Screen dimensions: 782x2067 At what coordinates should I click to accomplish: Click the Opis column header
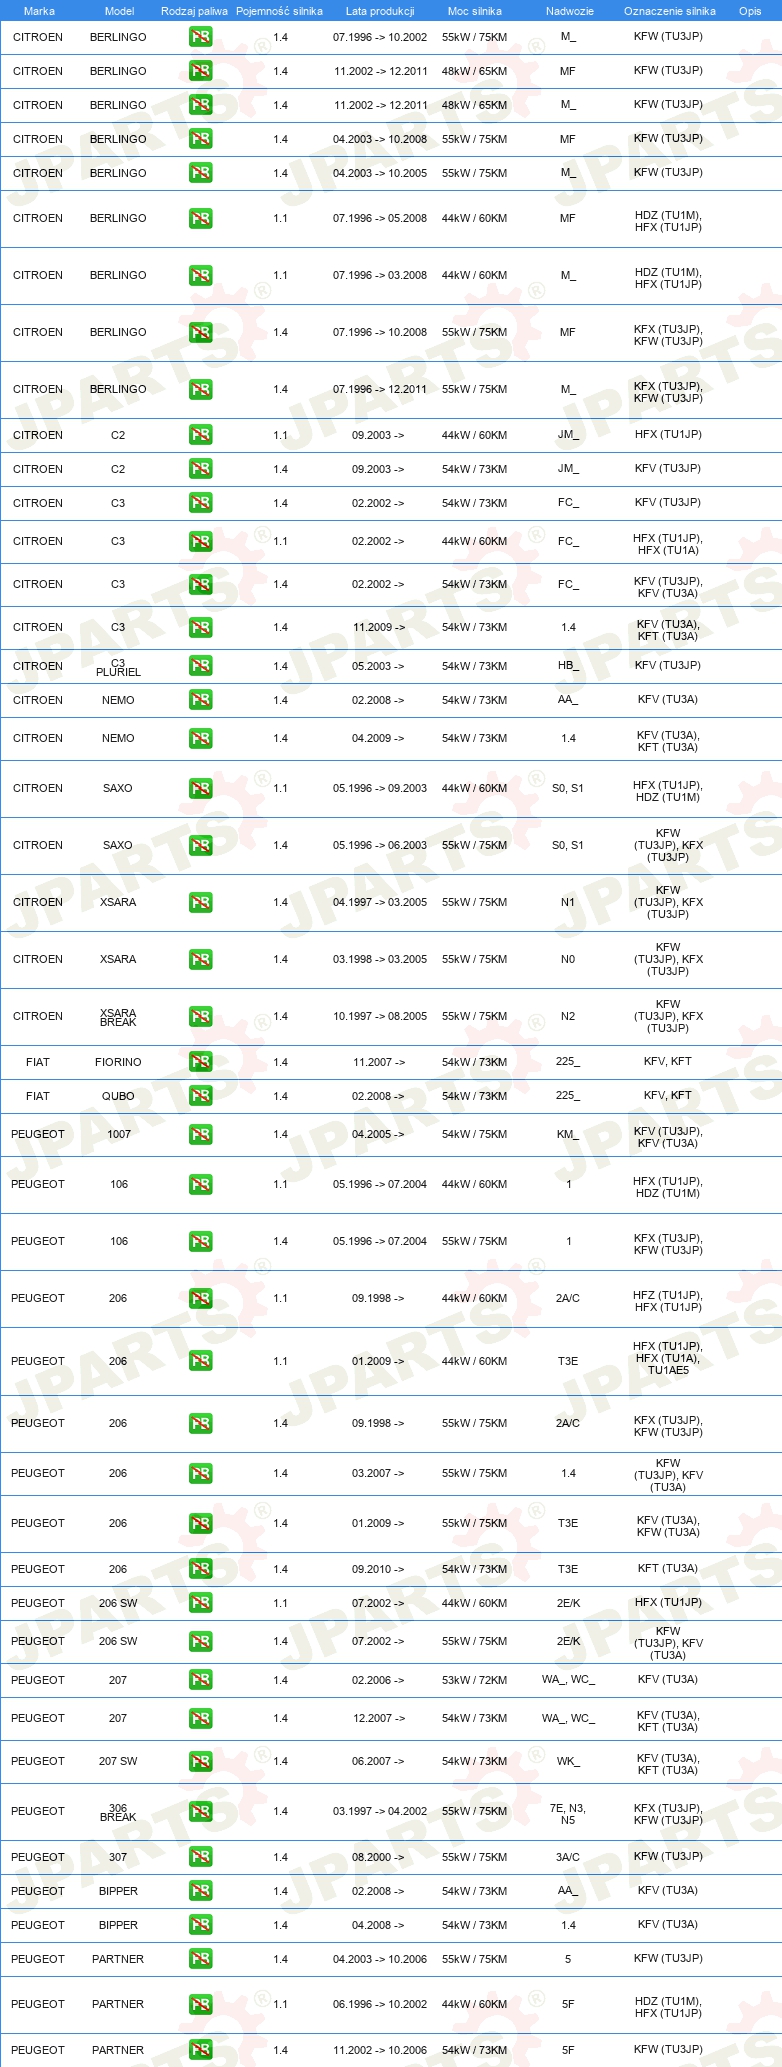coord(750,11)
